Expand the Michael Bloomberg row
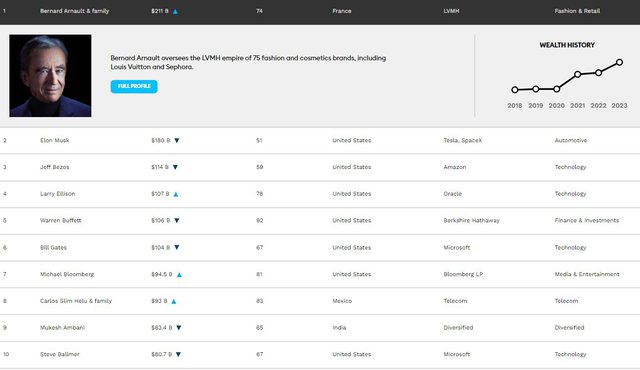This screenshot has width=640, height=370. click(320, 274)
